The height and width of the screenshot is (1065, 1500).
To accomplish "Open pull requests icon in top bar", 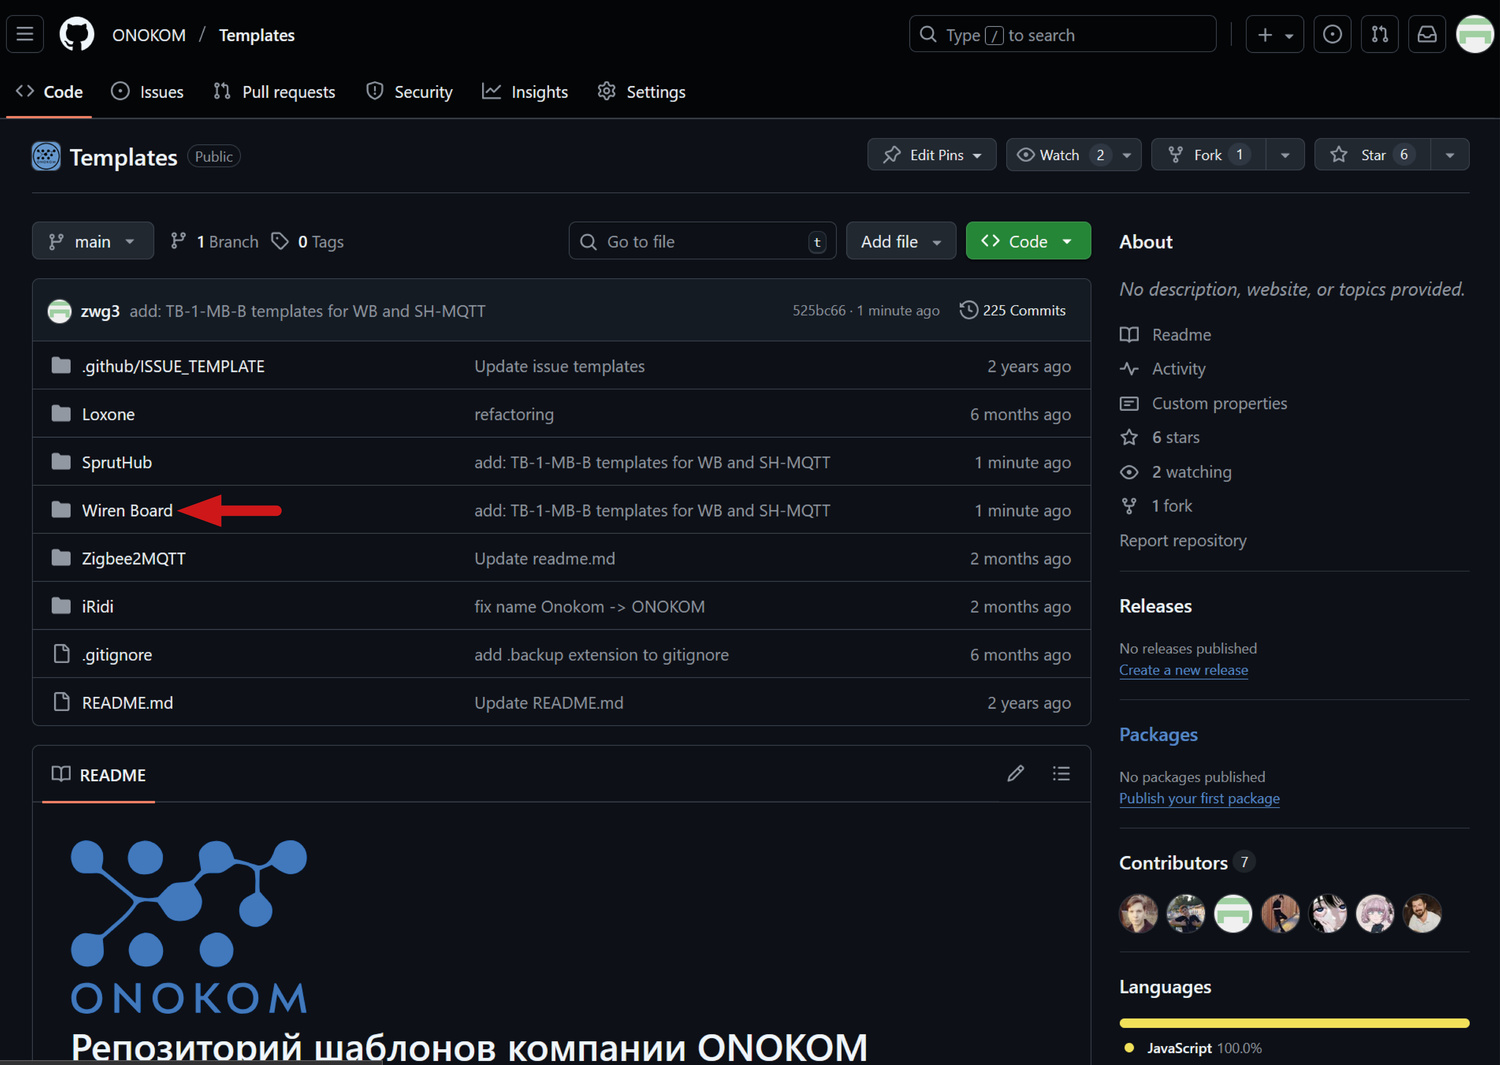I will pos(1379,34).
